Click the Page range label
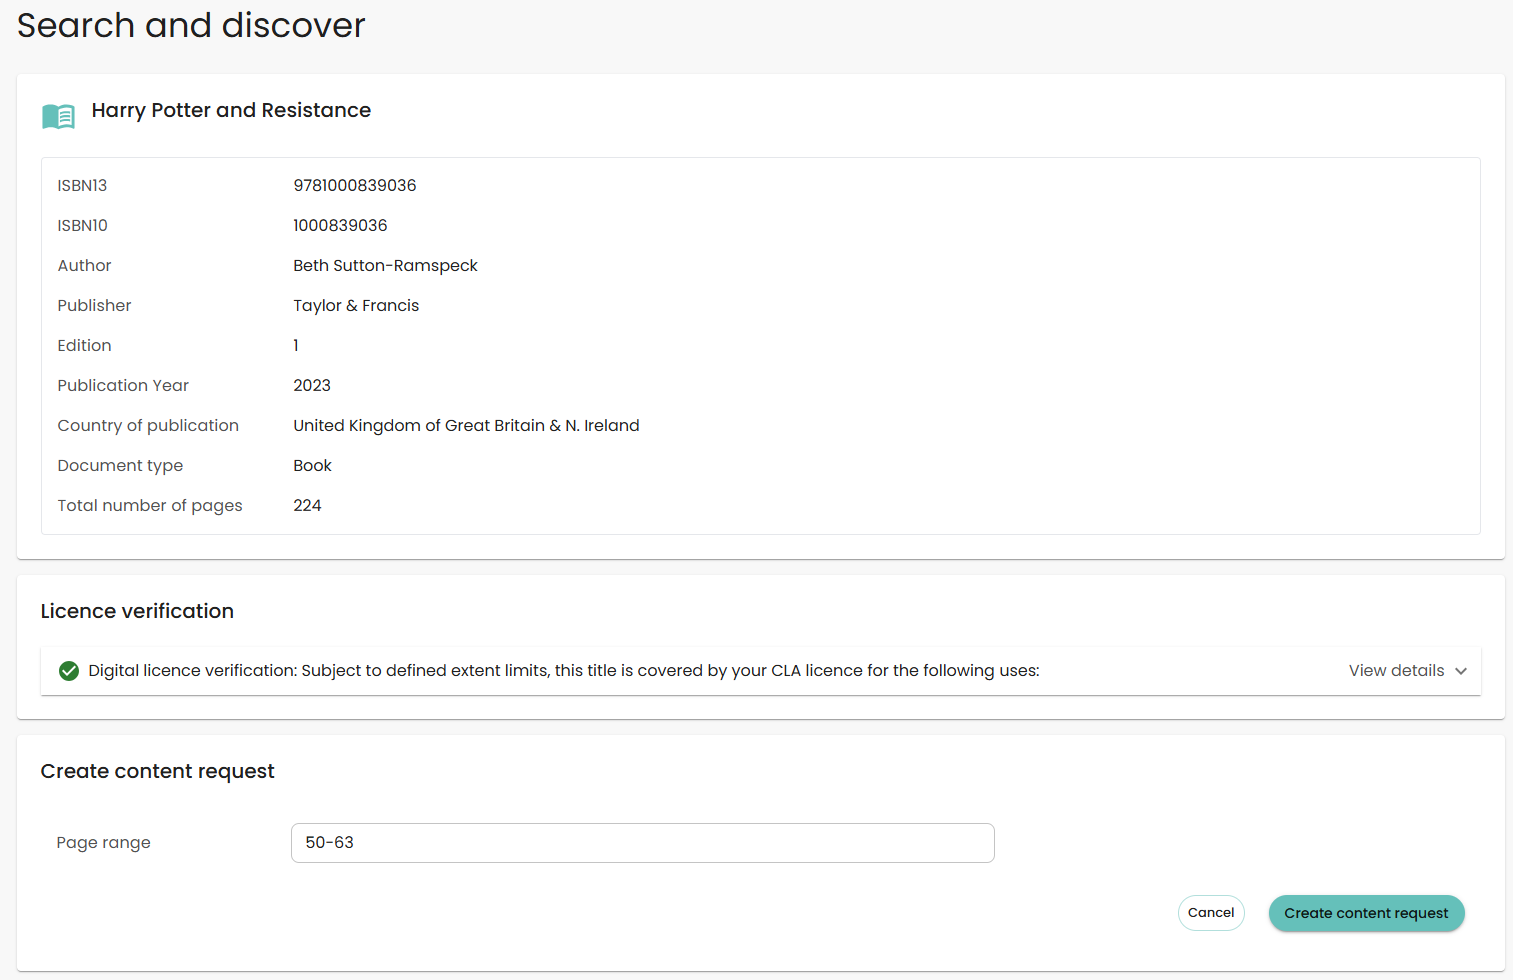 (x=103, y=843)
